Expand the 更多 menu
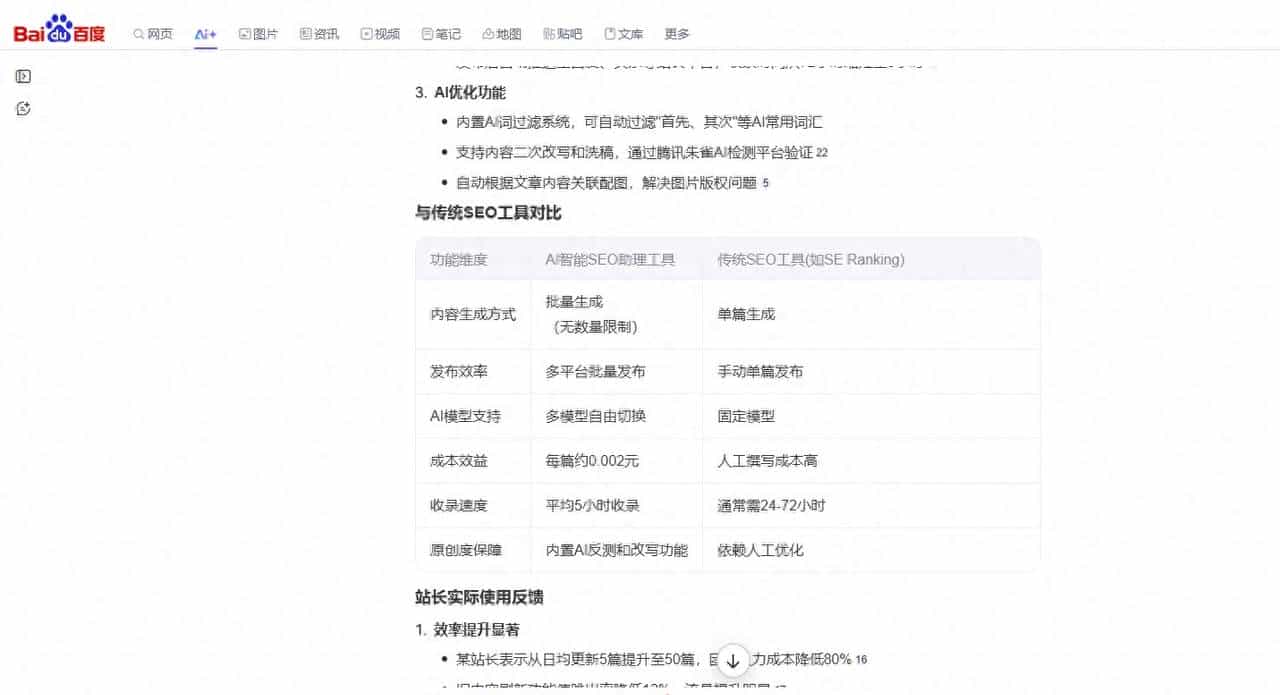1280x695 pixels. tap(677, 34)
